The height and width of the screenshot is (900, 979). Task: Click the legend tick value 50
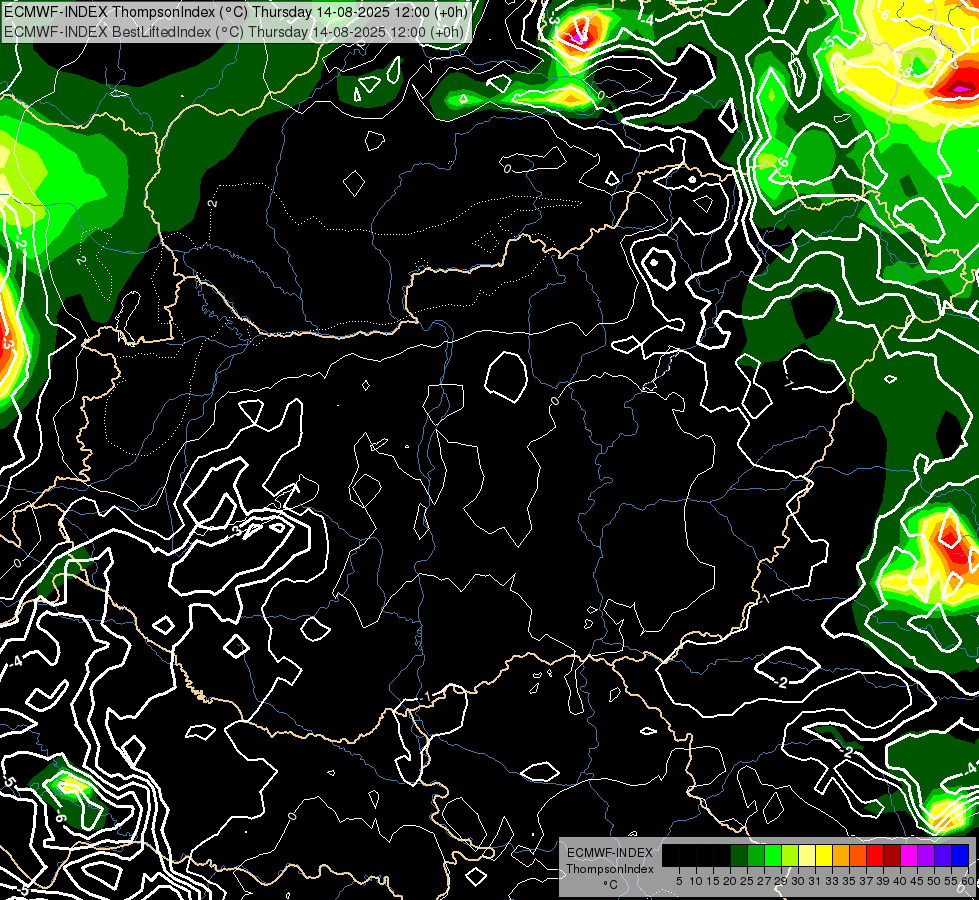934,881
